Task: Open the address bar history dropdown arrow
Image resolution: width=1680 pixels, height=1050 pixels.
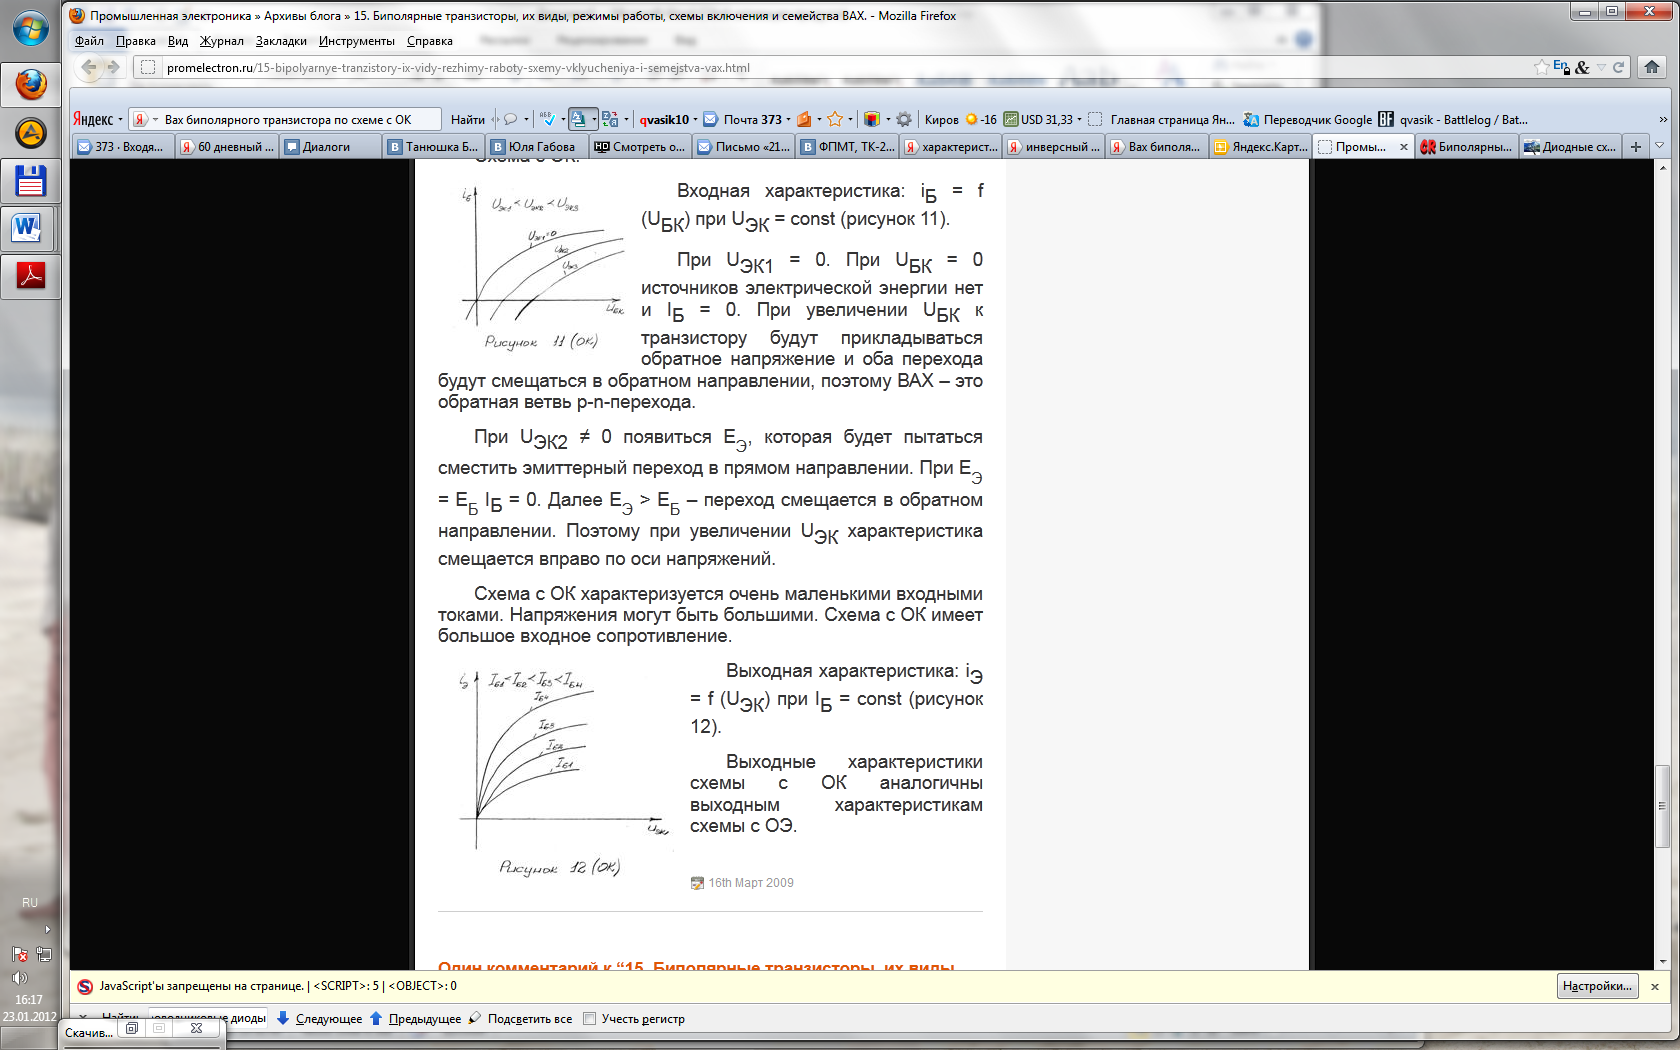Action: [x=1601, y=67]
